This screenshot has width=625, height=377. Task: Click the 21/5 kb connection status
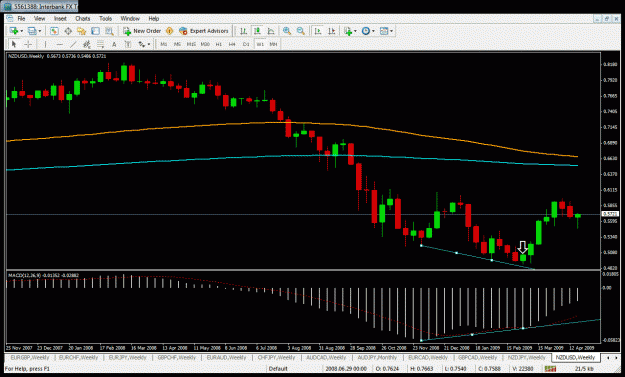pos(584,369)
